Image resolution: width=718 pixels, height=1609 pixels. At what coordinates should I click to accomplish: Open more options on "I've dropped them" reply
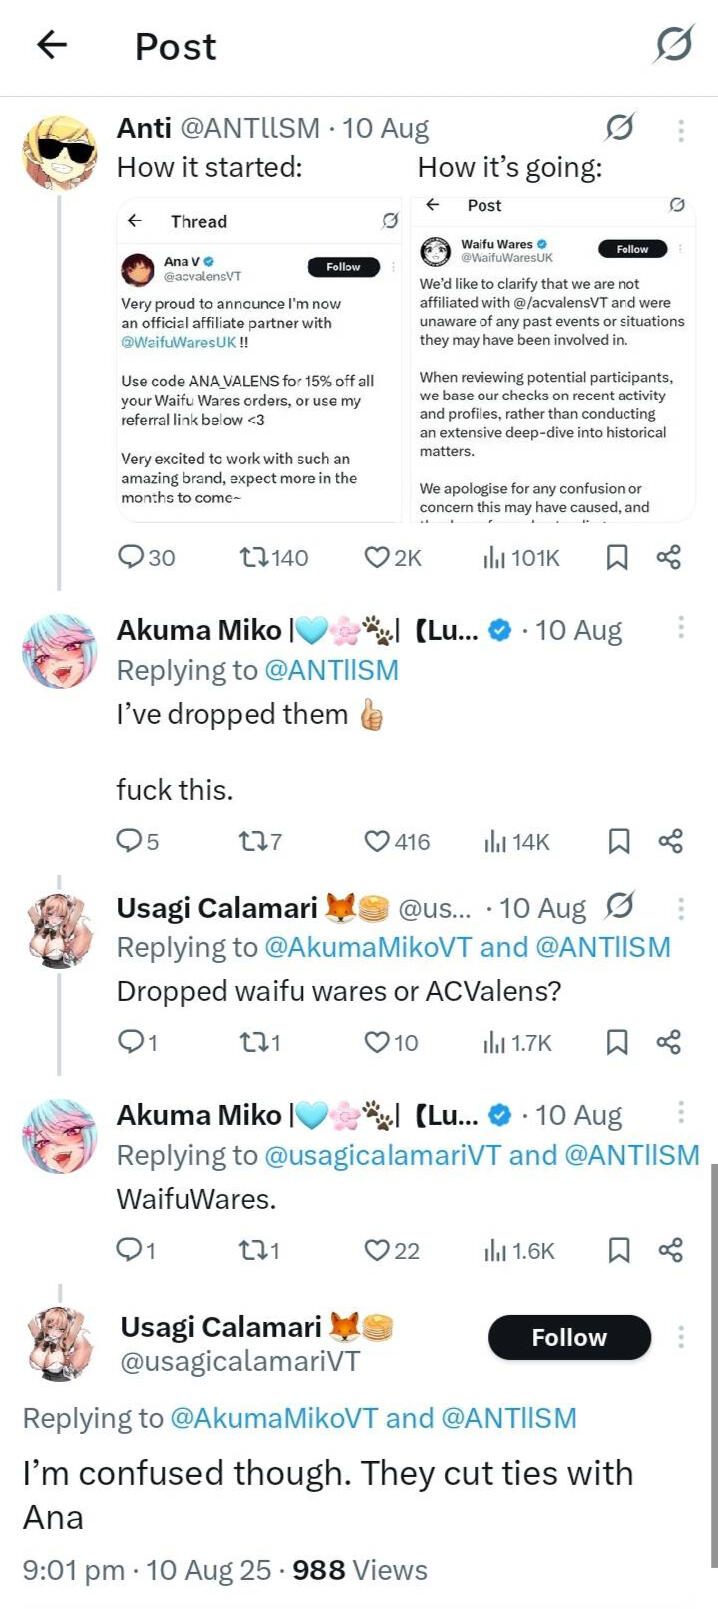coord(680,628)
